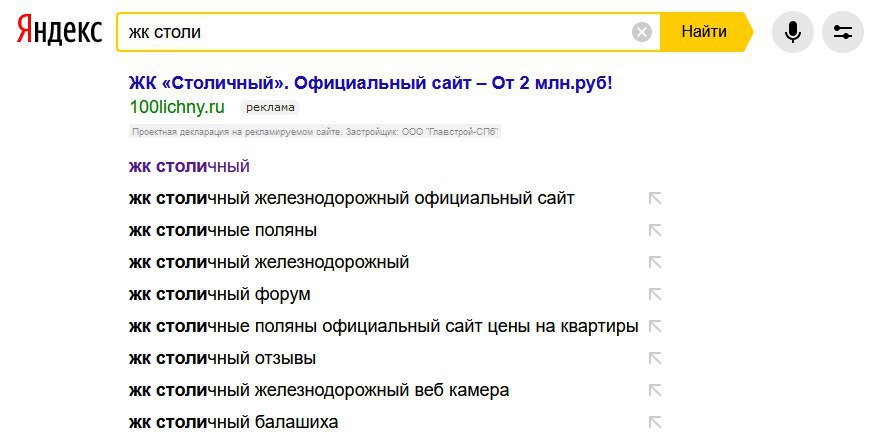Select suggestion 'жк столичный балашиха'
Image resolution: width=870 pixels, height=443 pixels.
pyautogui.click(x=234, y=422)
